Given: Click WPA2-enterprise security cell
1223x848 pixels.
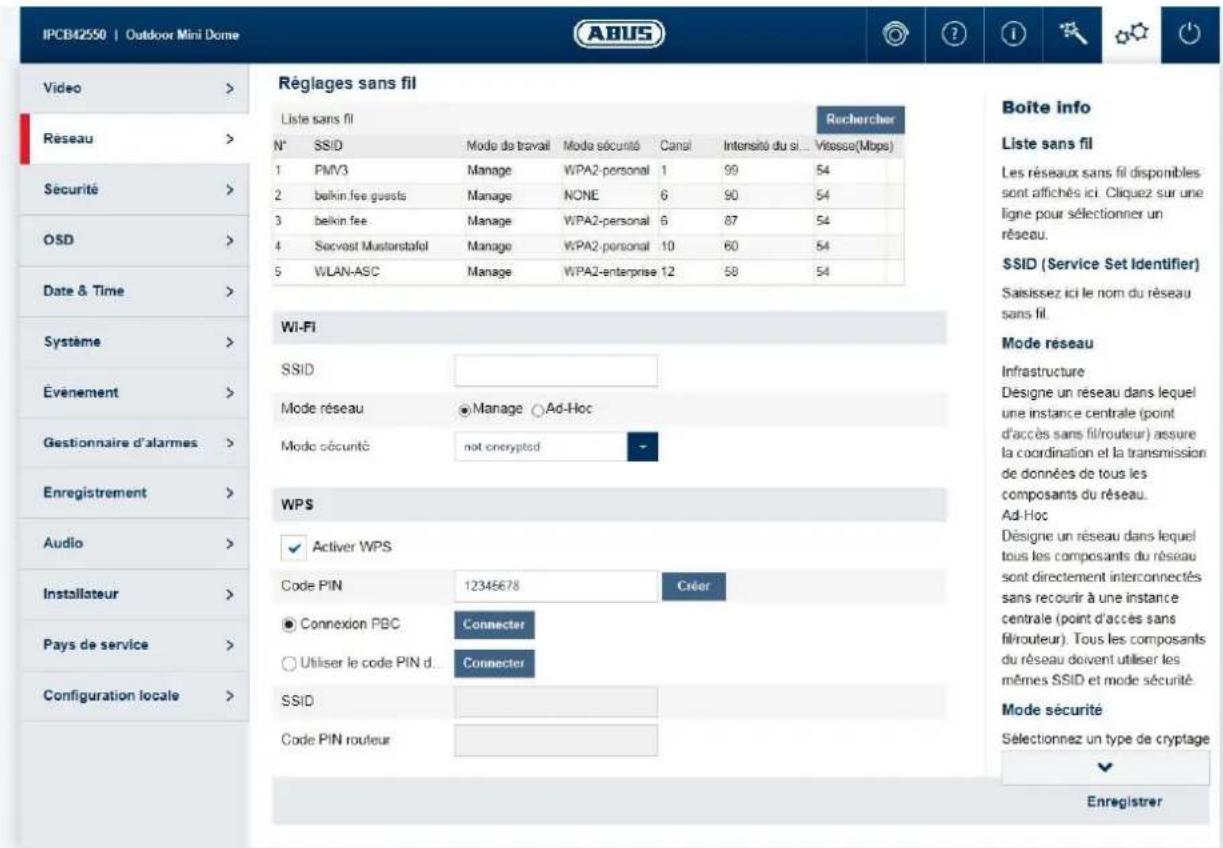Looking at the screenshot, I should pyautogui.click(x=609, y=272).
